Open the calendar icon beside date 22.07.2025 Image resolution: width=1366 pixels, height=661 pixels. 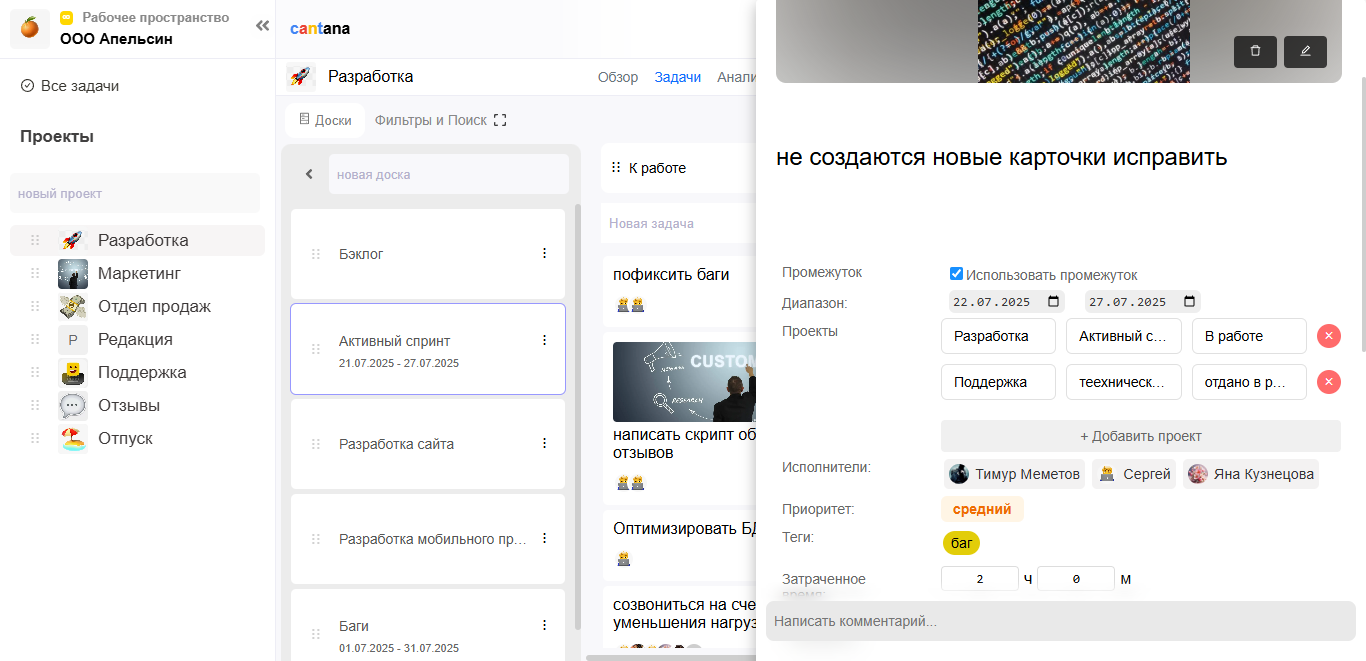[x=1053, y=301]
